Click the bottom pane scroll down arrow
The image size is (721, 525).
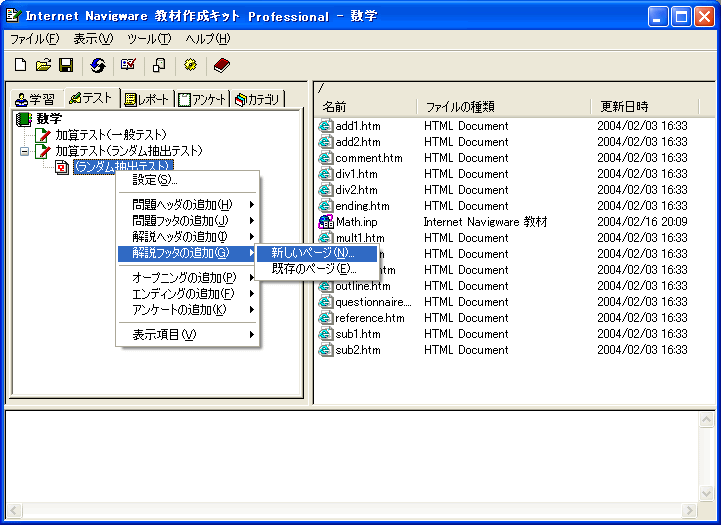706,494
